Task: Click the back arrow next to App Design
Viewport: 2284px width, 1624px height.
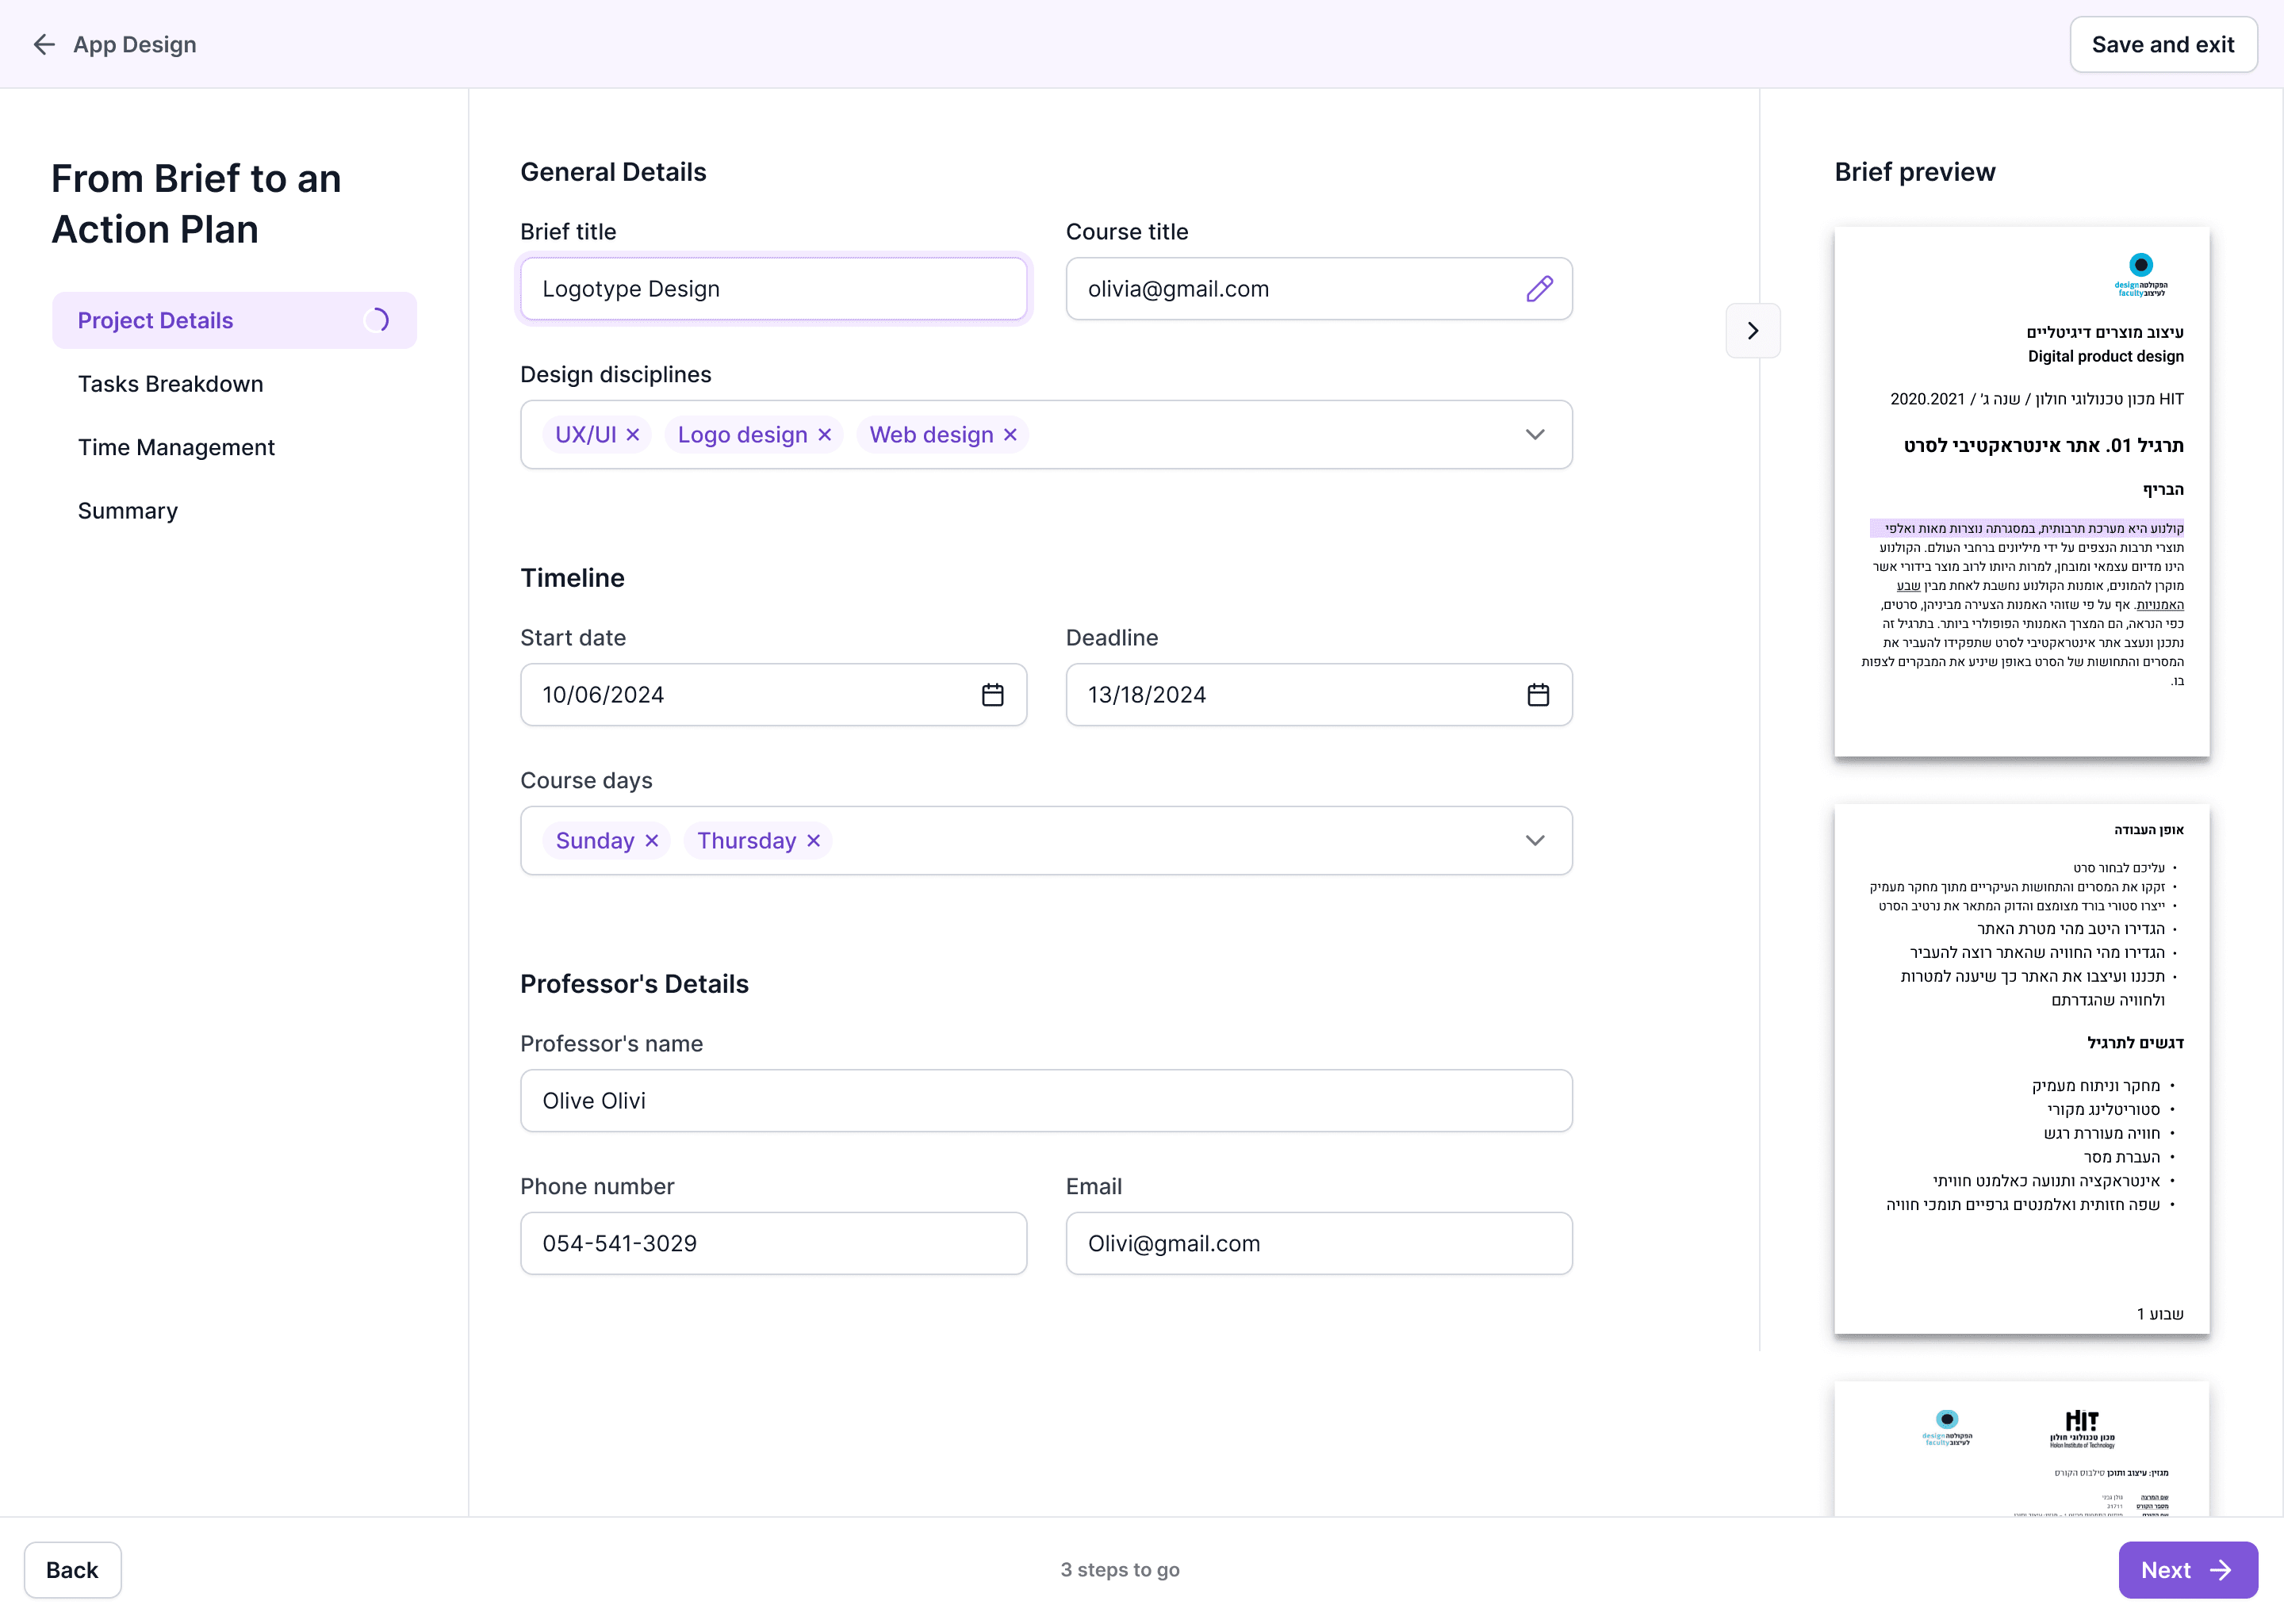Action: coord(44,44)
